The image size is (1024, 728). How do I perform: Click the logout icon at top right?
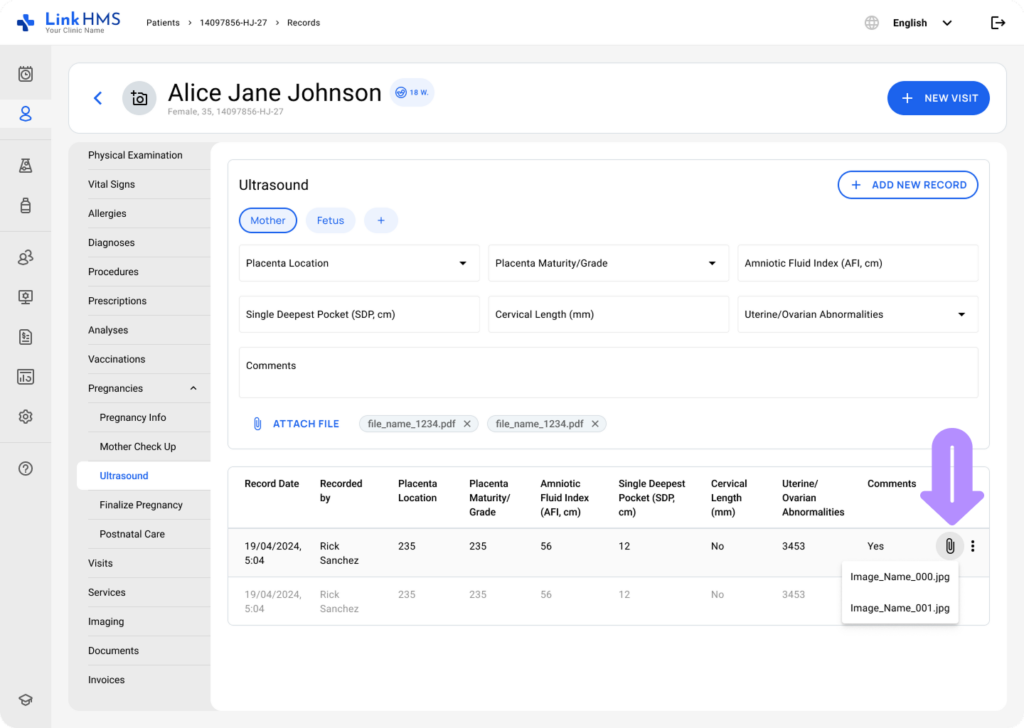tap(997, 23)
